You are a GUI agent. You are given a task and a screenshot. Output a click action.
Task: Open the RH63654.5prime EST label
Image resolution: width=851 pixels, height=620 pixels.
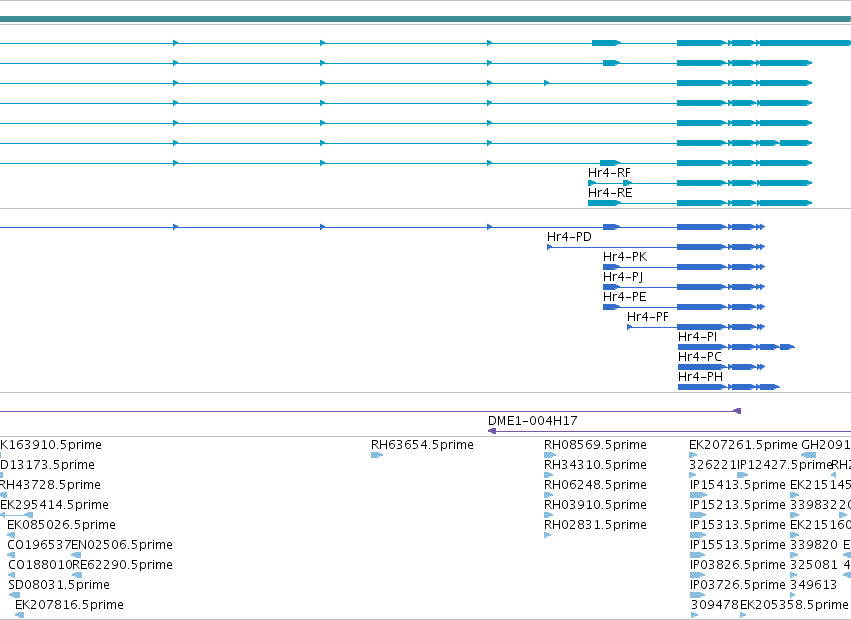422,445
